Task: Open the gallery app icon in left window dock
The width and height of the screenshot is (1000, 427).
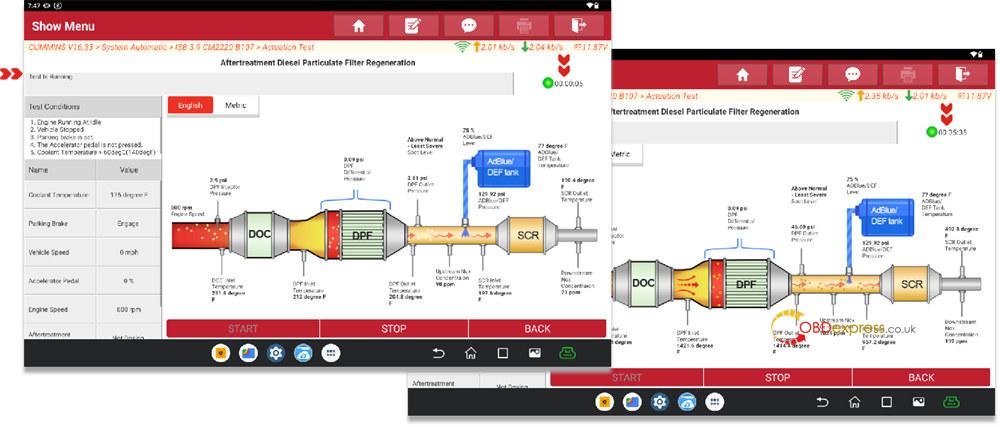Action: [248, 353]
